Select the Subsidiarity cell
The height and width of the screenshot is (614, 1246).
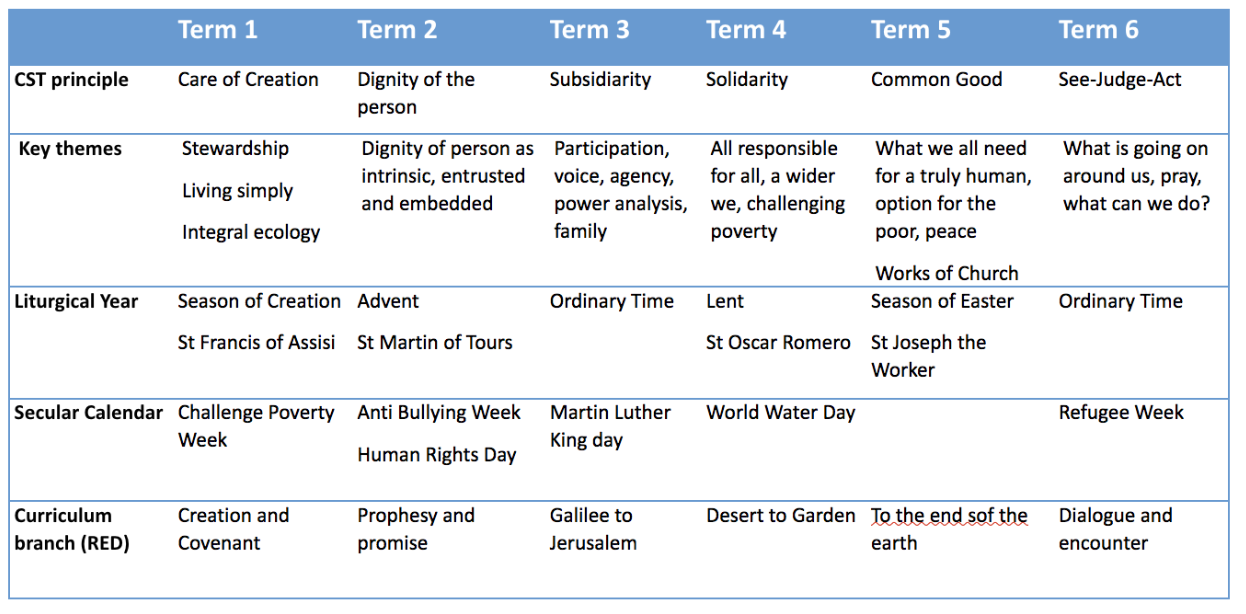coord(600,80)
